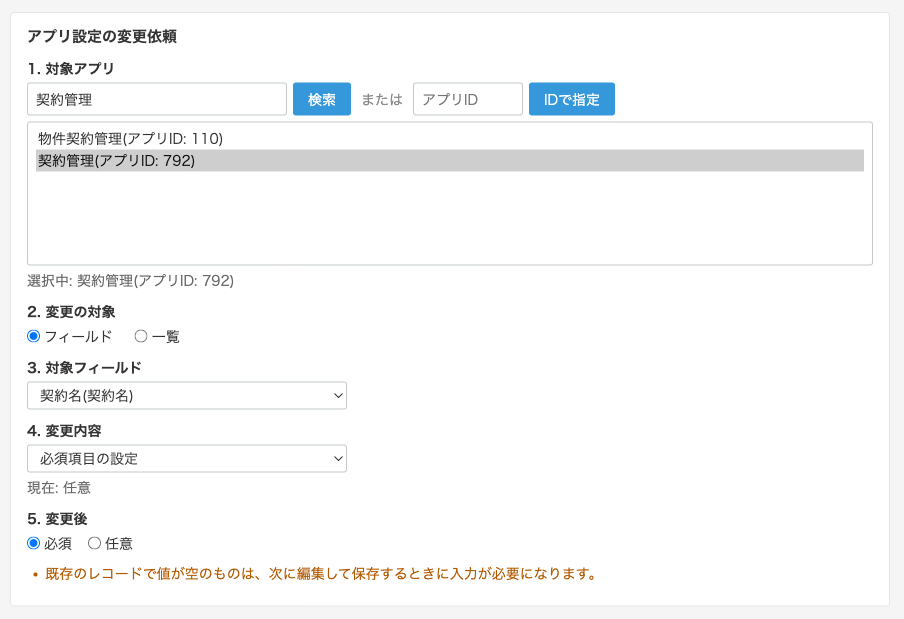The image size is (904, 619).
Task: Select the 任意 radio button
Action: pyautogui.click(x=94, y=543)
